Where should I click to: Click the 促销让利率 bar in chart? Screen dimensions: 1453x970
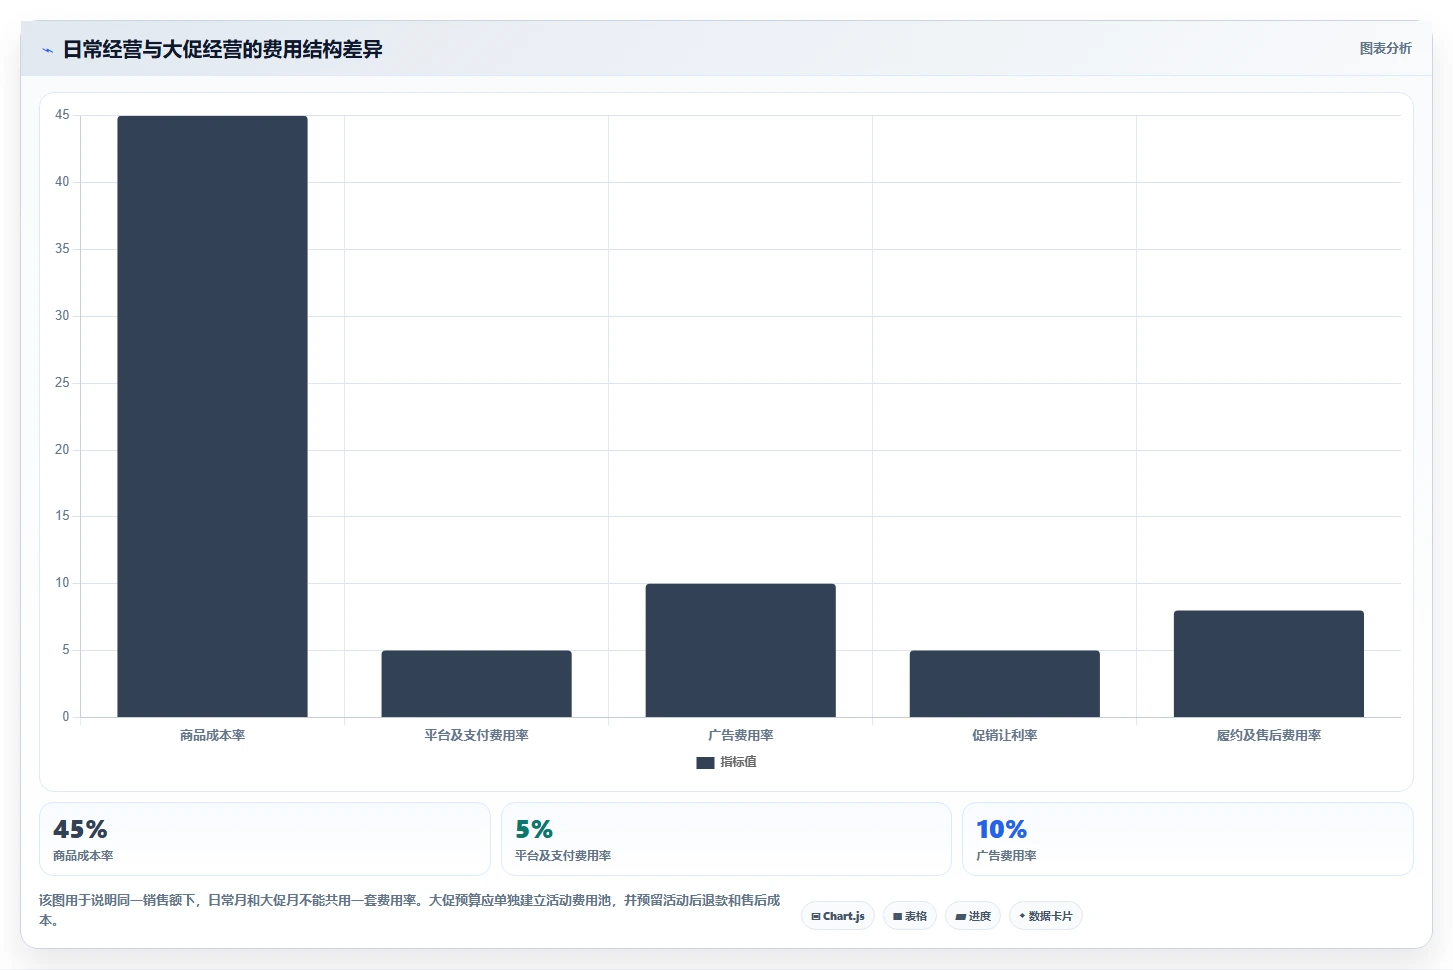tap(1004, 684)
